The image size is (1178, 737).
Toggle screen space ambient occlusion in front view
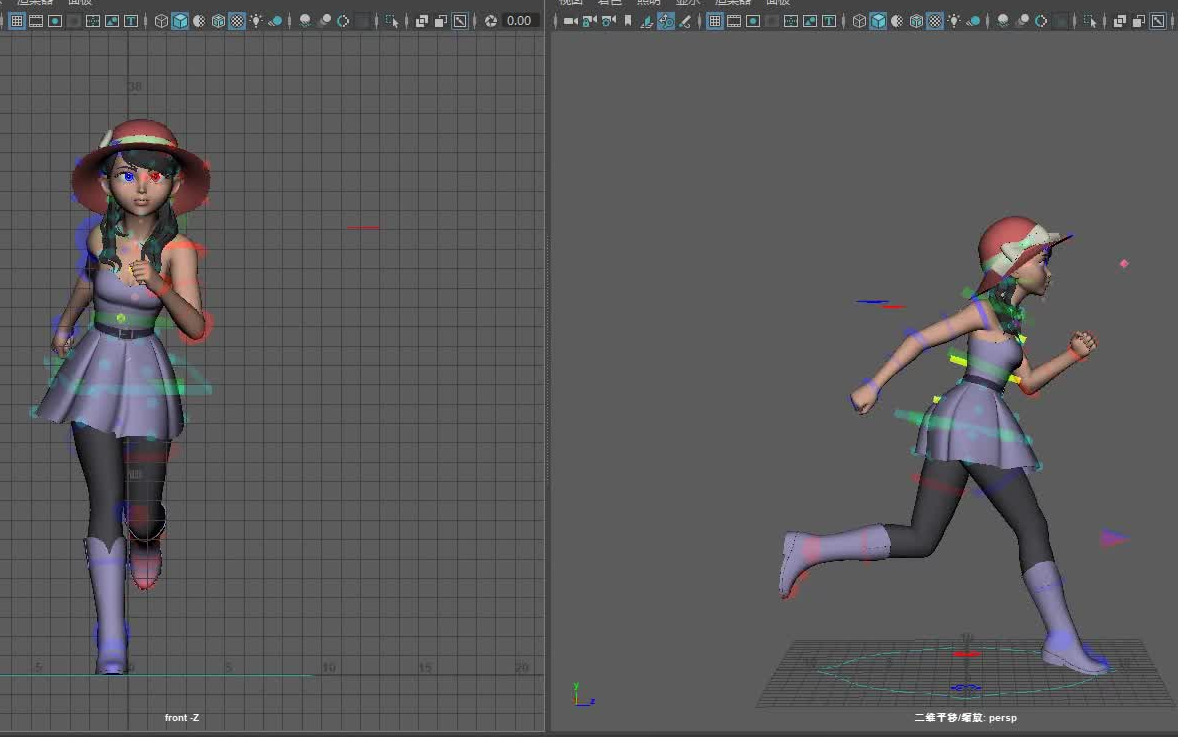(x=305, y=21)
